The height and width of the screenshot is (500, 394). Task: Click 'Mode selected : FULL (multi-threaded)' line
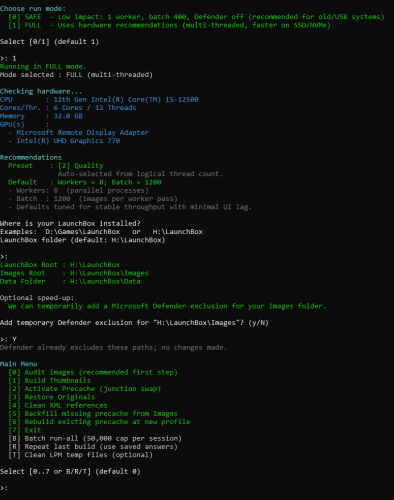[x=76, y=75]
